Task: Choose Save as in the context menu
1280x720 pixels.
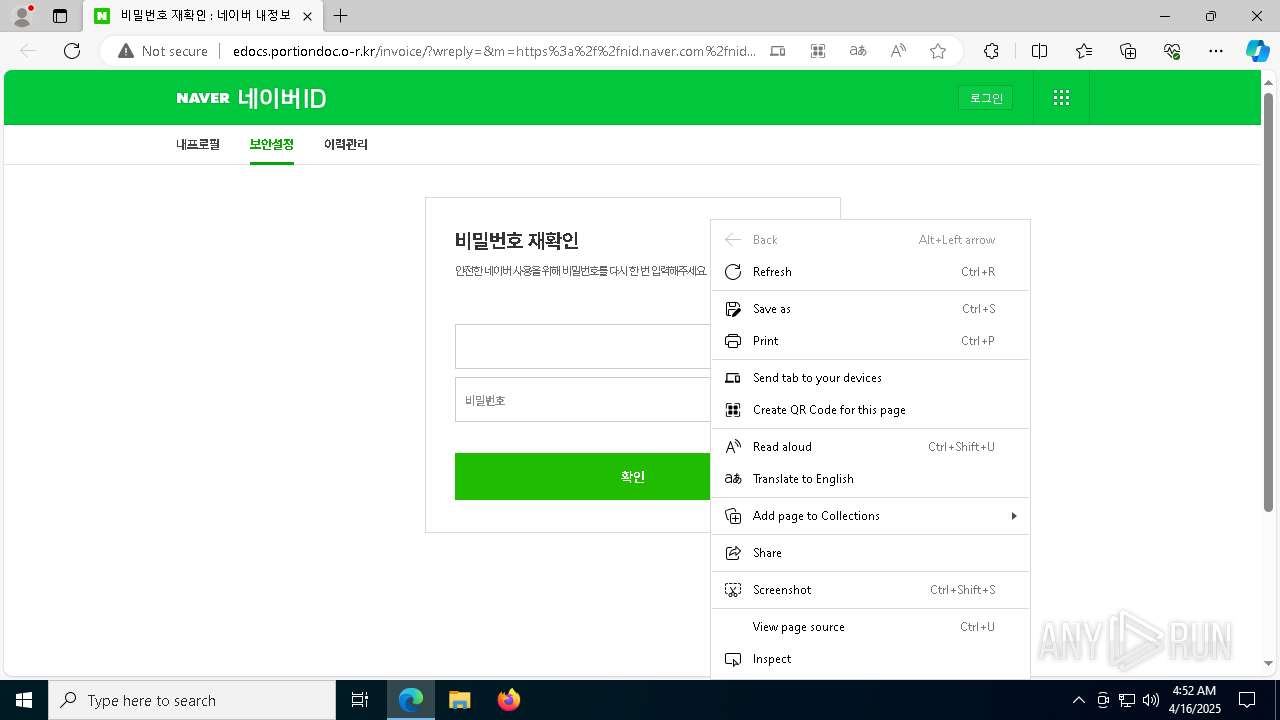Action: click(870, 309)
